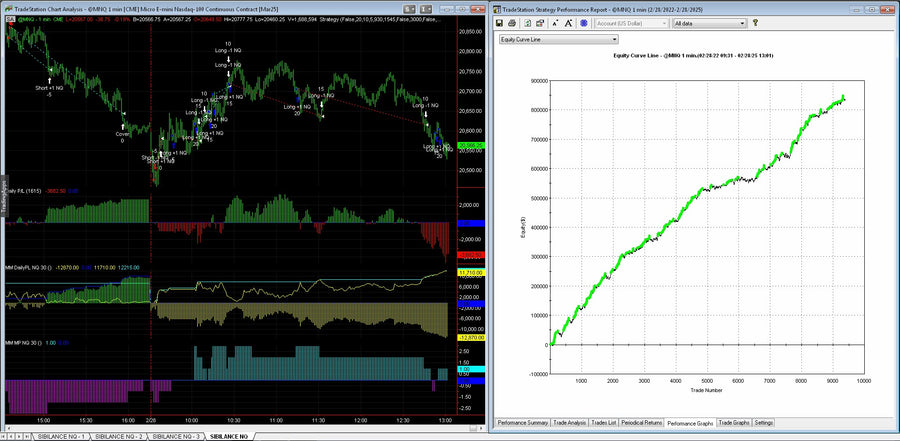Open the Account (US Dollar) dropdown
Viewport: 900px width, 441px height.
[x=632, y=23]
